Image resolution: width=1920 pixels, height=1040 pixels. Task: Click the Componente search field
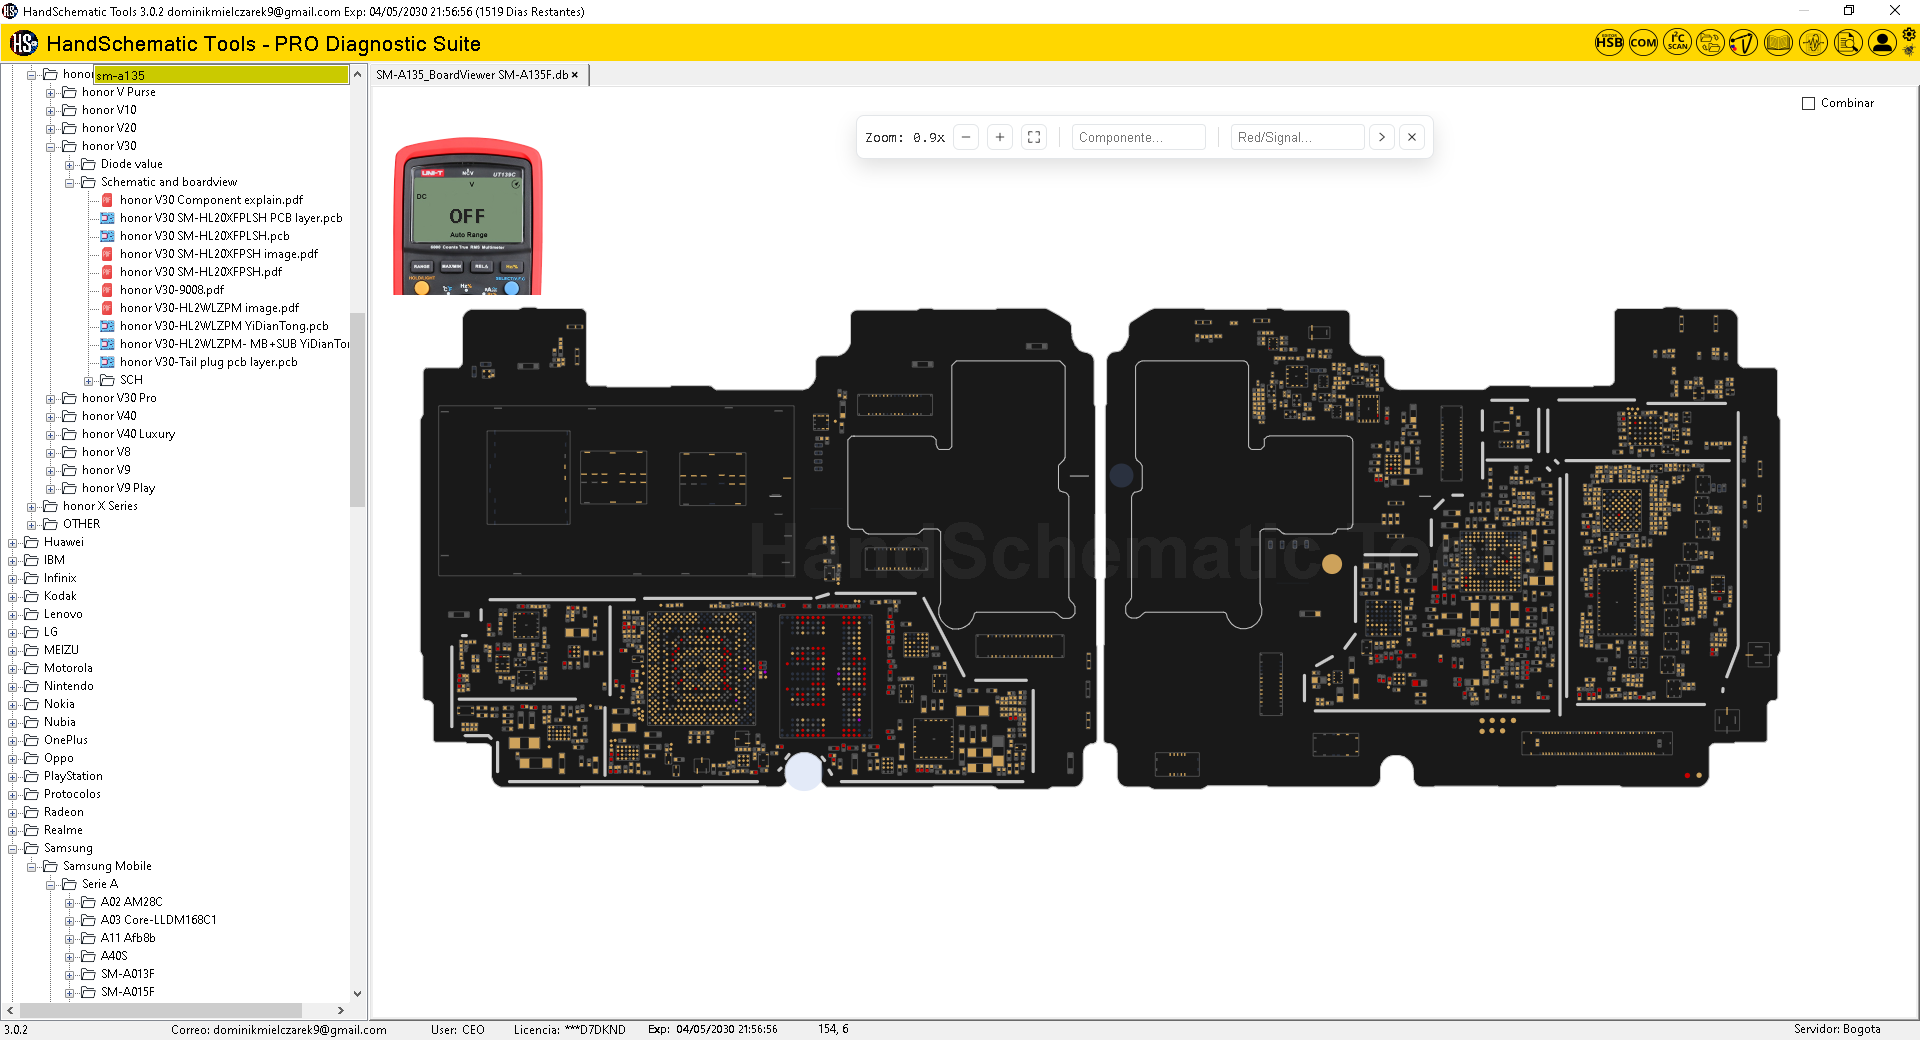click(x=1138, y=137)
